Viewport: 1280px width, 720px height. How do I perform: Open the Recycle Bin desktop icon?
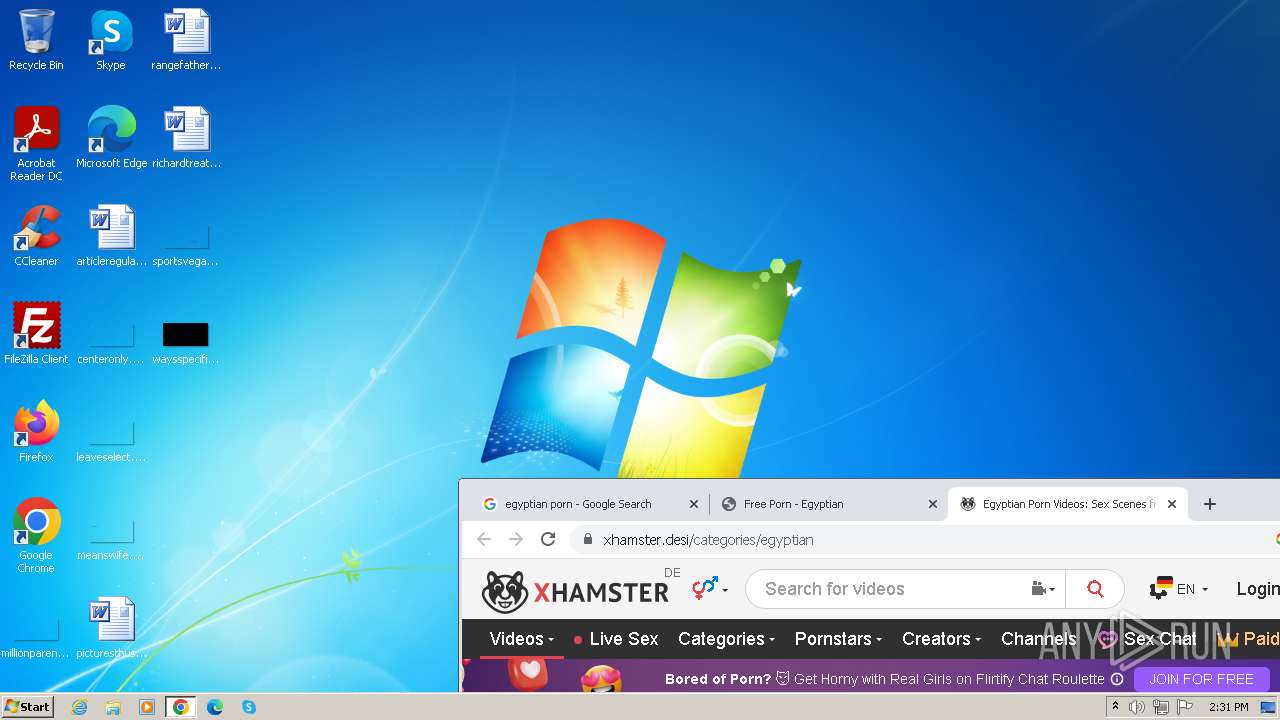click(x=36, y=40)
